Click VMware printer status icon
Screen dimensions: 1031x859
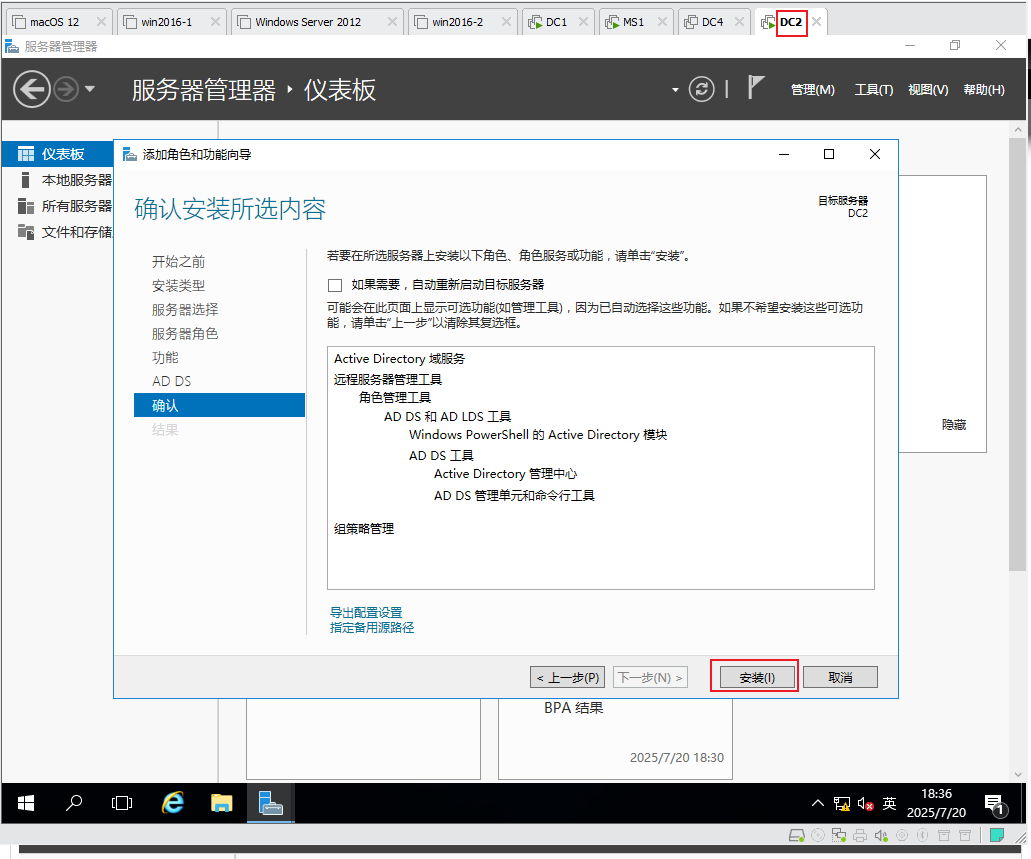[x=860, y=835]
